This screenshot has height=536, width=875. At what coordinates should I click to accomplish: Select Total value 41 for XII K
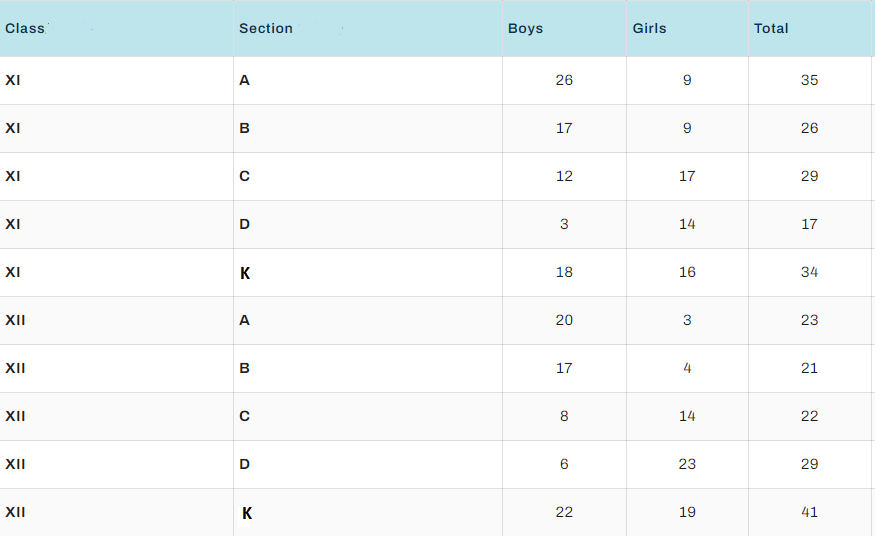(809, 512)
